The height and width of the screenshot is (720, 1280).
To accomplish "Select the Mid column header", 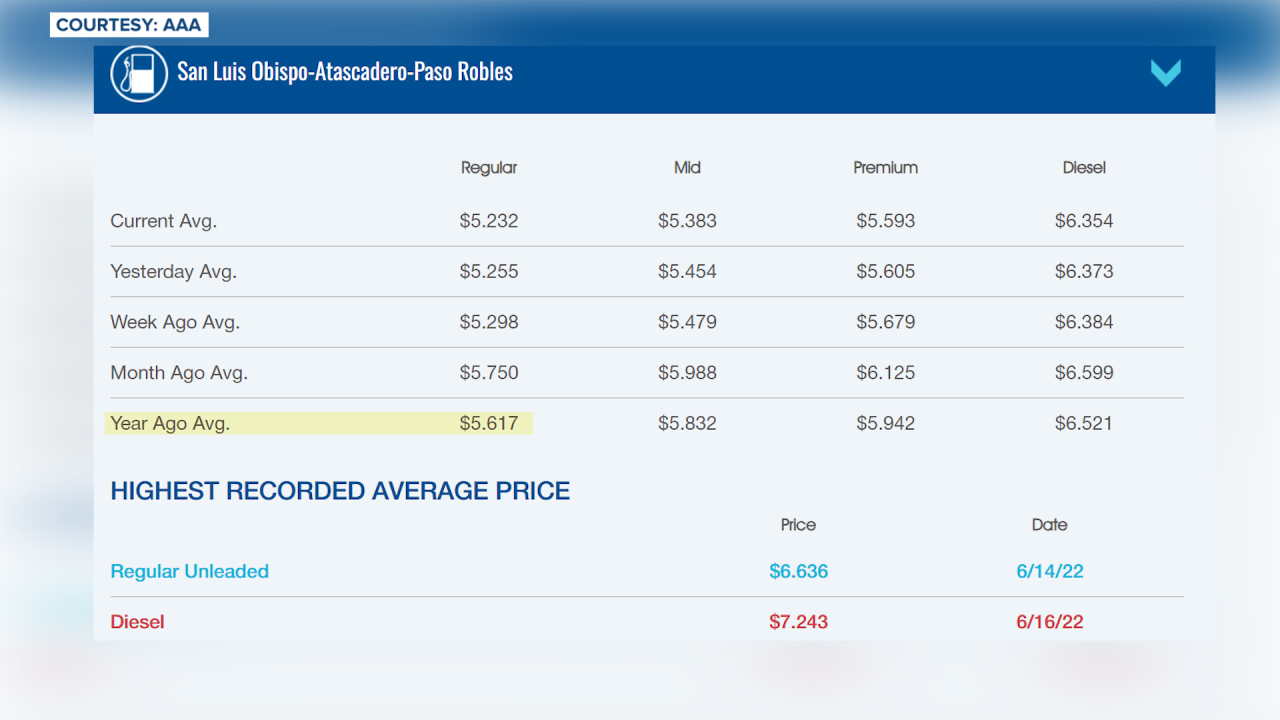I will pyautogui.click(x=687, y=168).
